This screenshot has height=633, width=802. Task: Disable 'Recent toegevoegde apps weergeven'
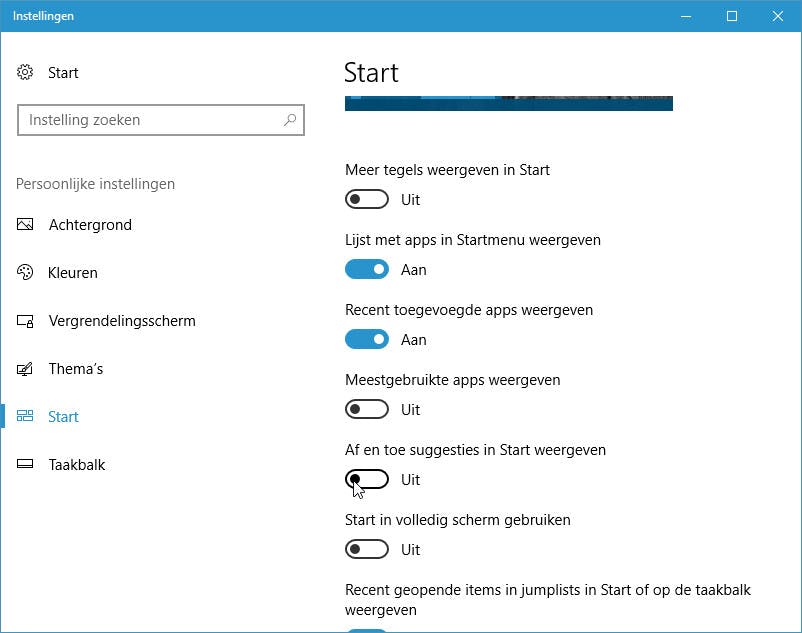tap(367, 340)
